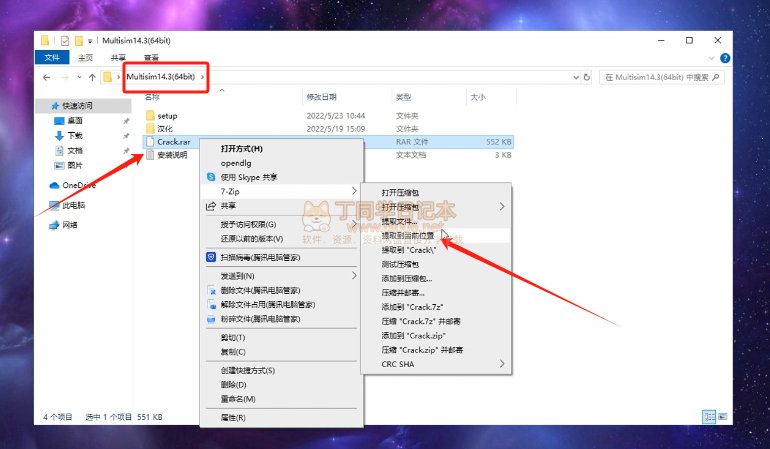Click the search magnifier icon

[x=715, y=77]
